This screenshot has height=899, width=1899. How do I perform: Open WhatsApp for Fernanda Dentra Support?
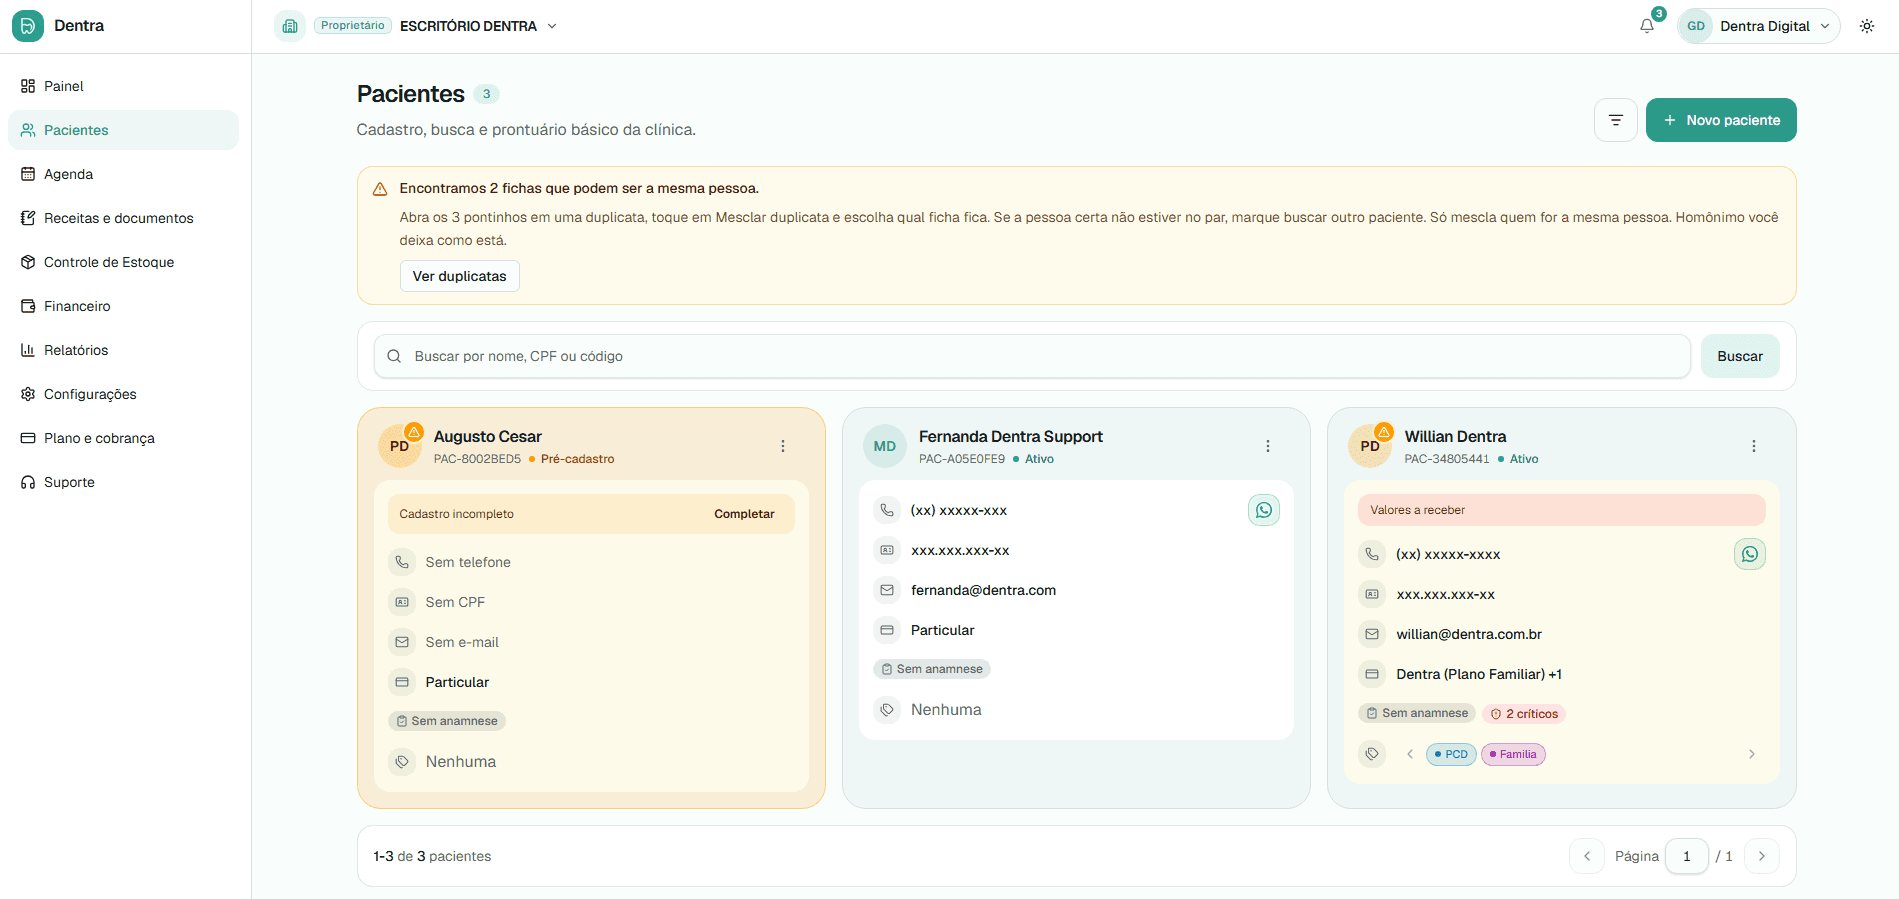point(1263,510)
